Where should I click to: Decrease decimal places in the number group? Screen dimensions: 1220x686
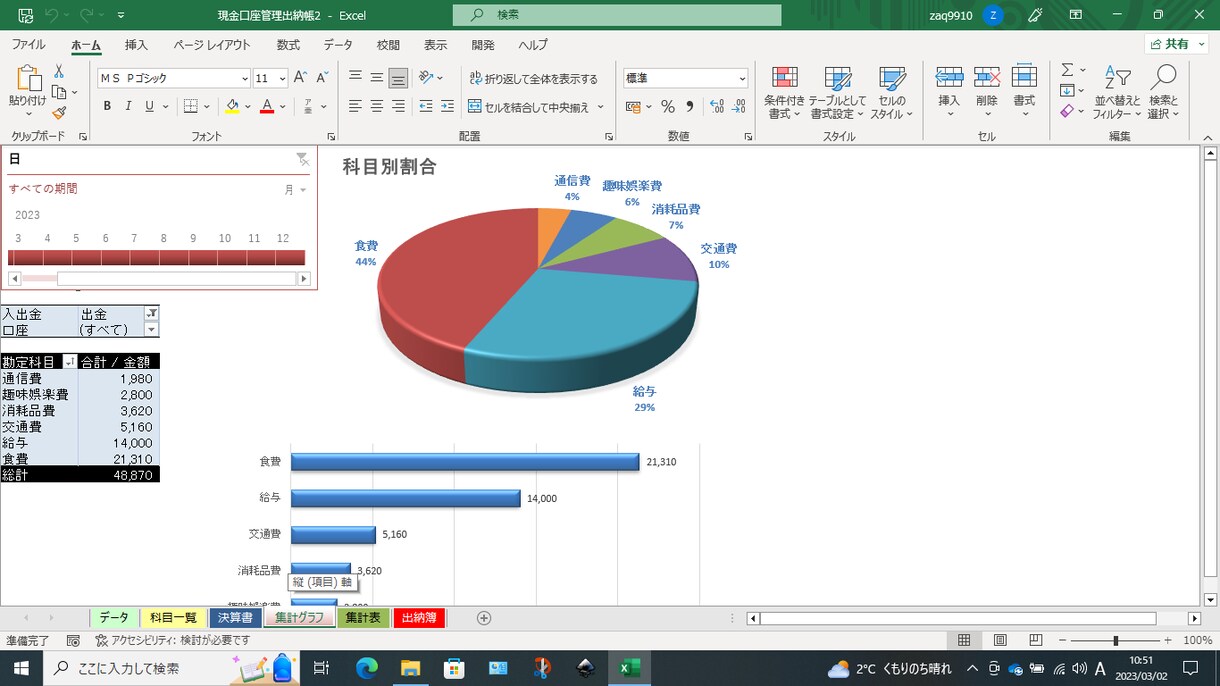click(741, 107)
